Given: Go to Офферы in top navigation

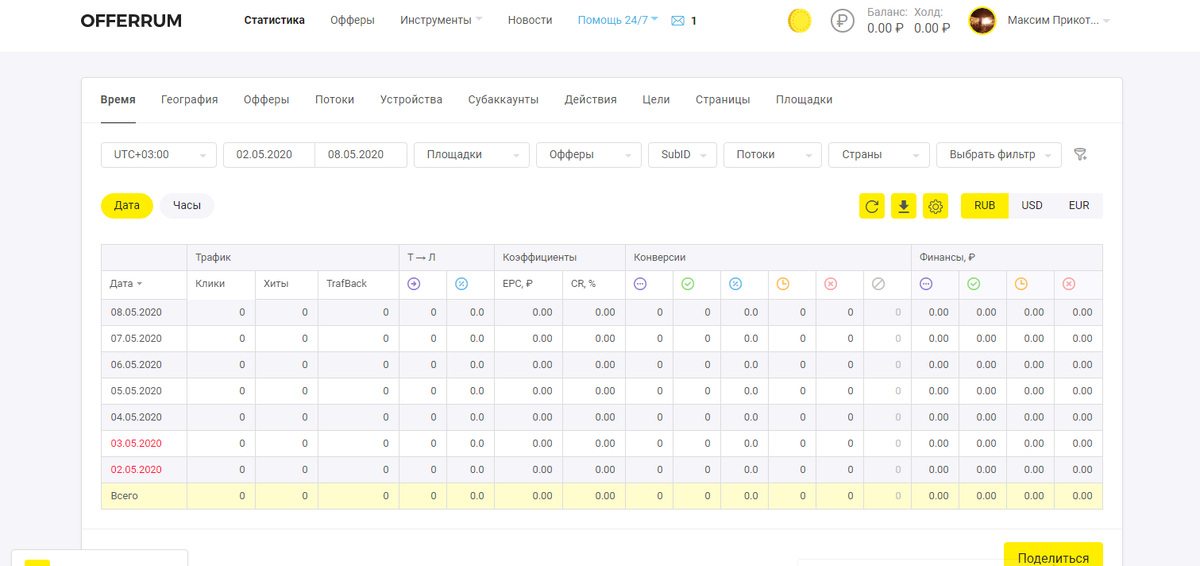Looking at the screenshot, I should (352, 20).
